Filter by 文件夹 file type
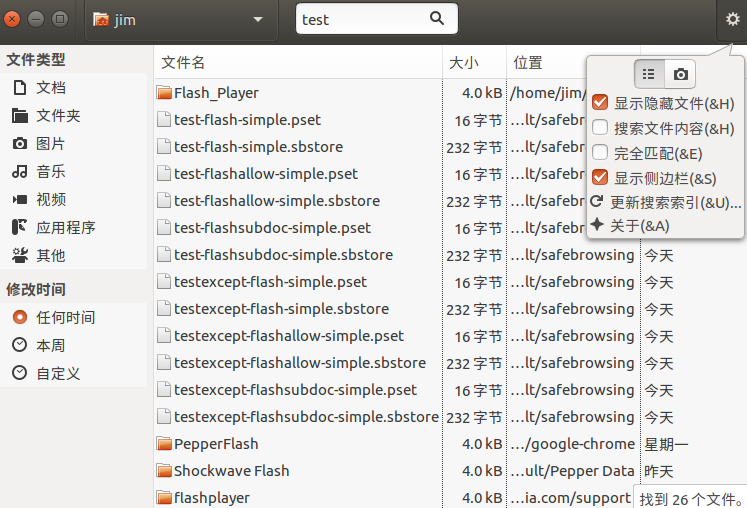The height and width of the screenshot is (508, 747). 74,116
